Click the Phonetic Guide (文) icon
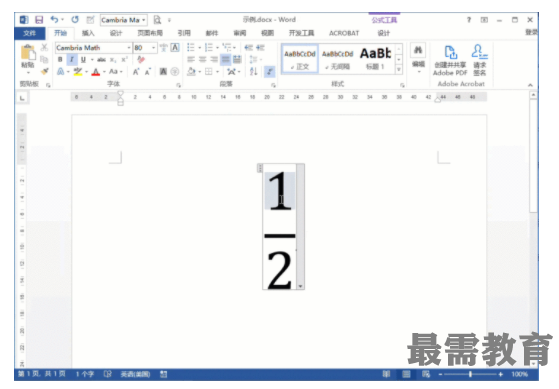The width and height of the screenshot is (559, 389). click(x=164, y=47)
